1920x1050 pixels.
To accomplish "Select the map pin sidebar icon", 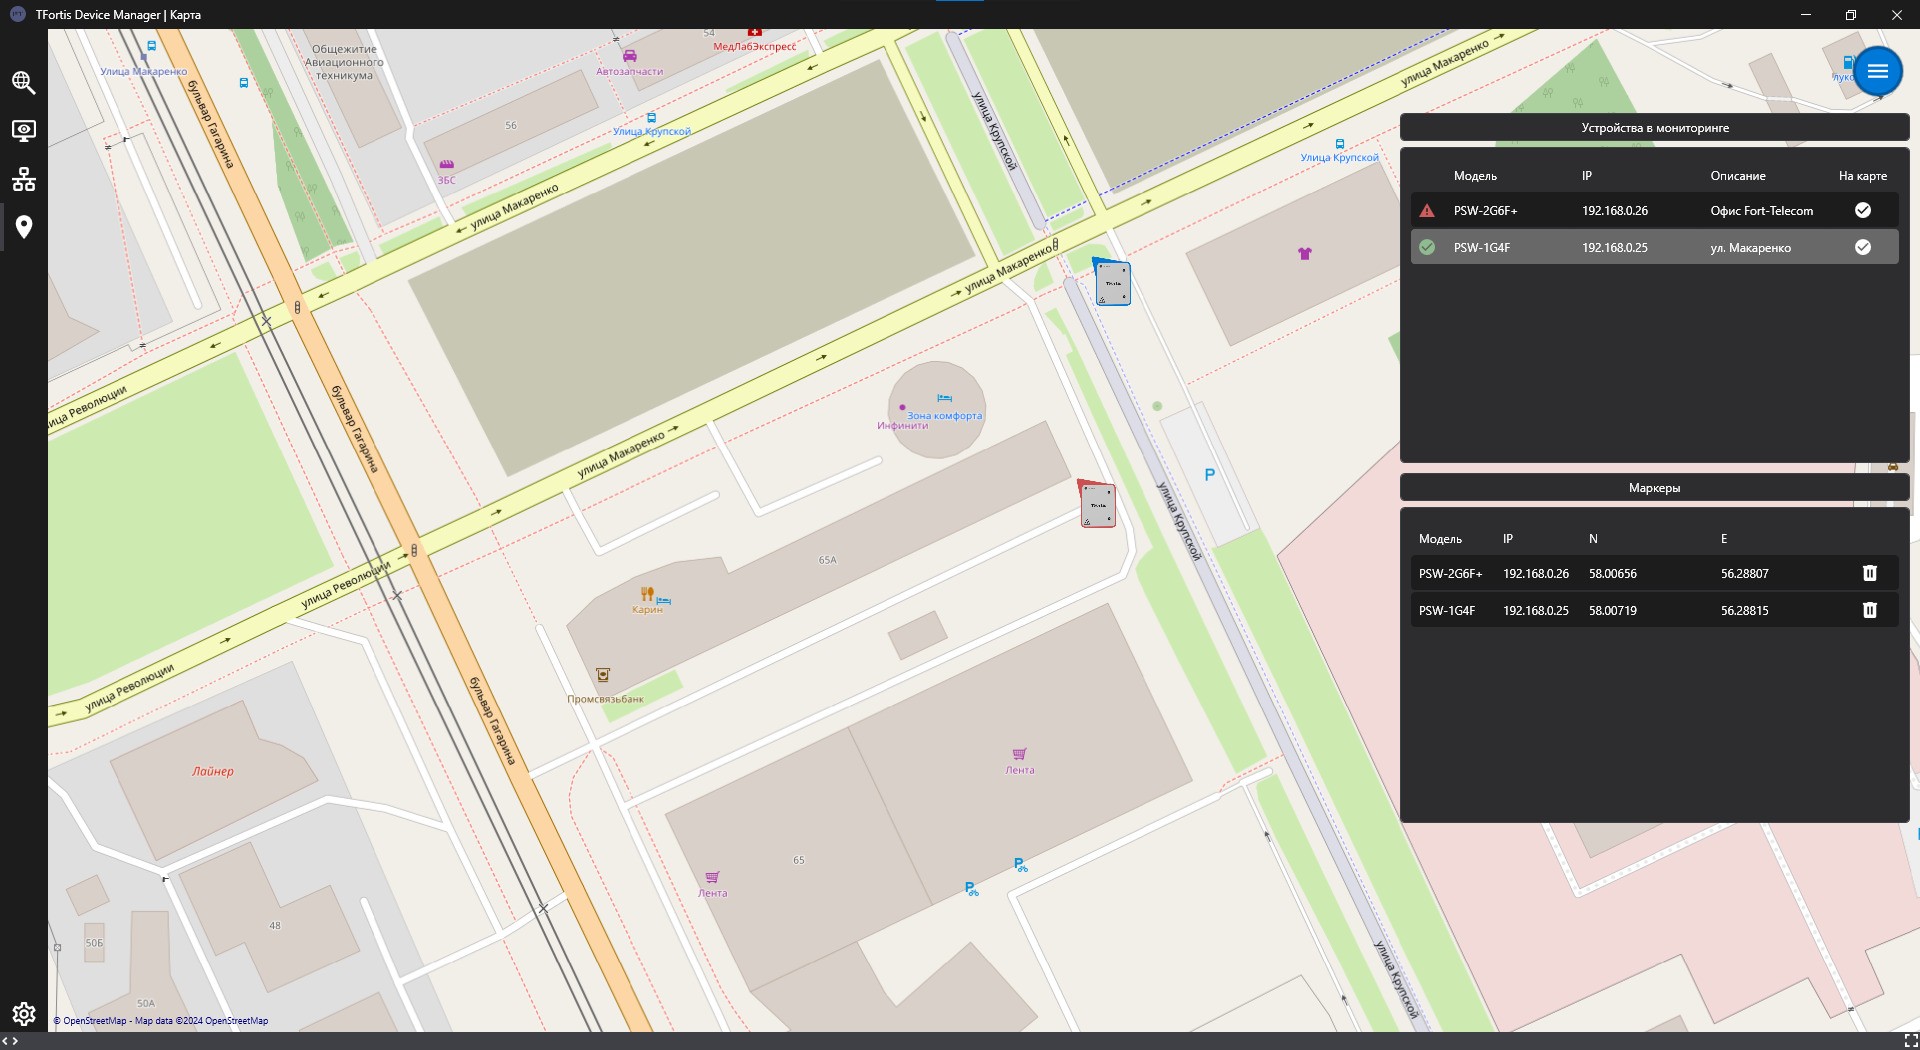I will pos(24,227).
